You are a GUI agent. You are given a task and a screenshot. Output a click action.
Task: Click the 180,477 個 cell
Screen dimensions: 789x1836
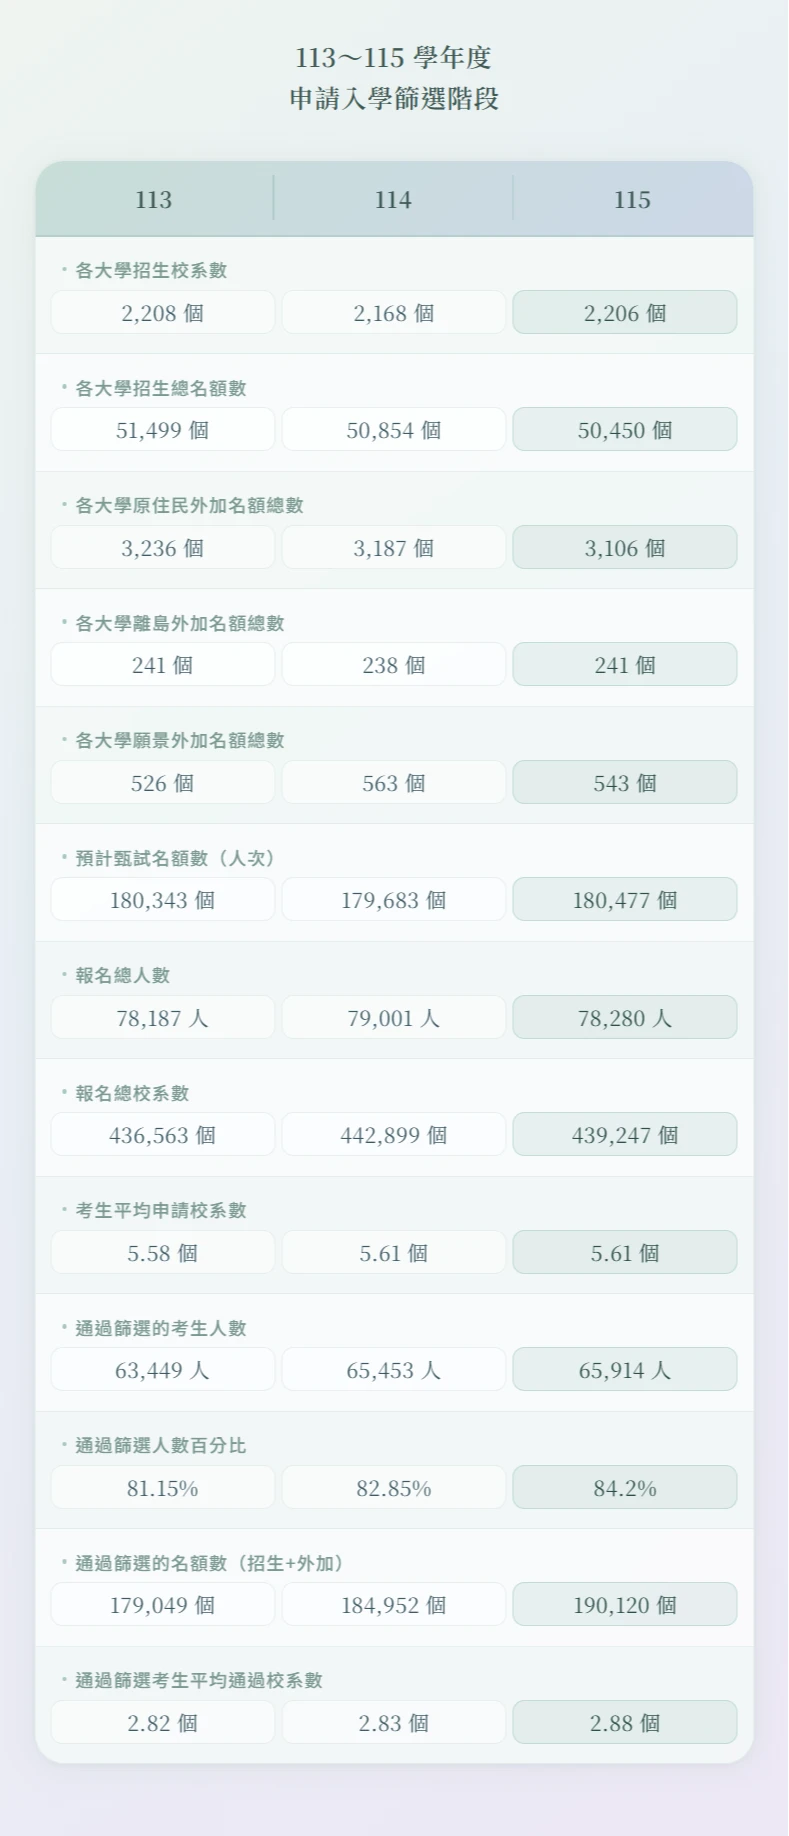point(625,900)
